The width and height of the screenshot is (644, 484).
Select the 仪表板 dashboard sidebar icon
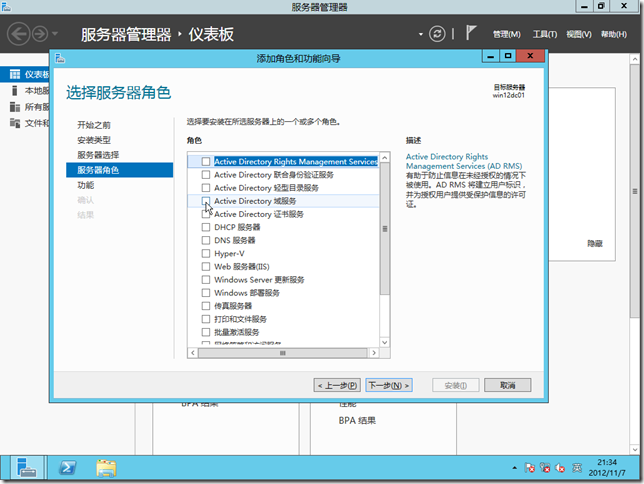15,74
